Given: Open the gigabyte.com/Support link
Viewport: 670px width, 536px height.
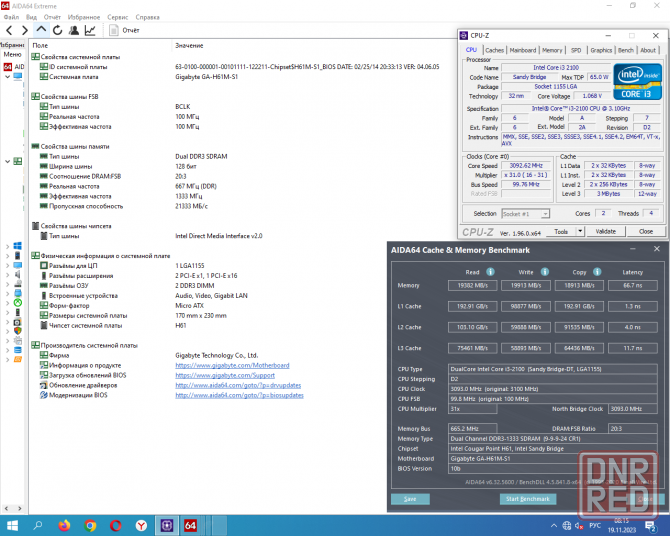Looking at the screenshot, I should (x=225, y=375).
